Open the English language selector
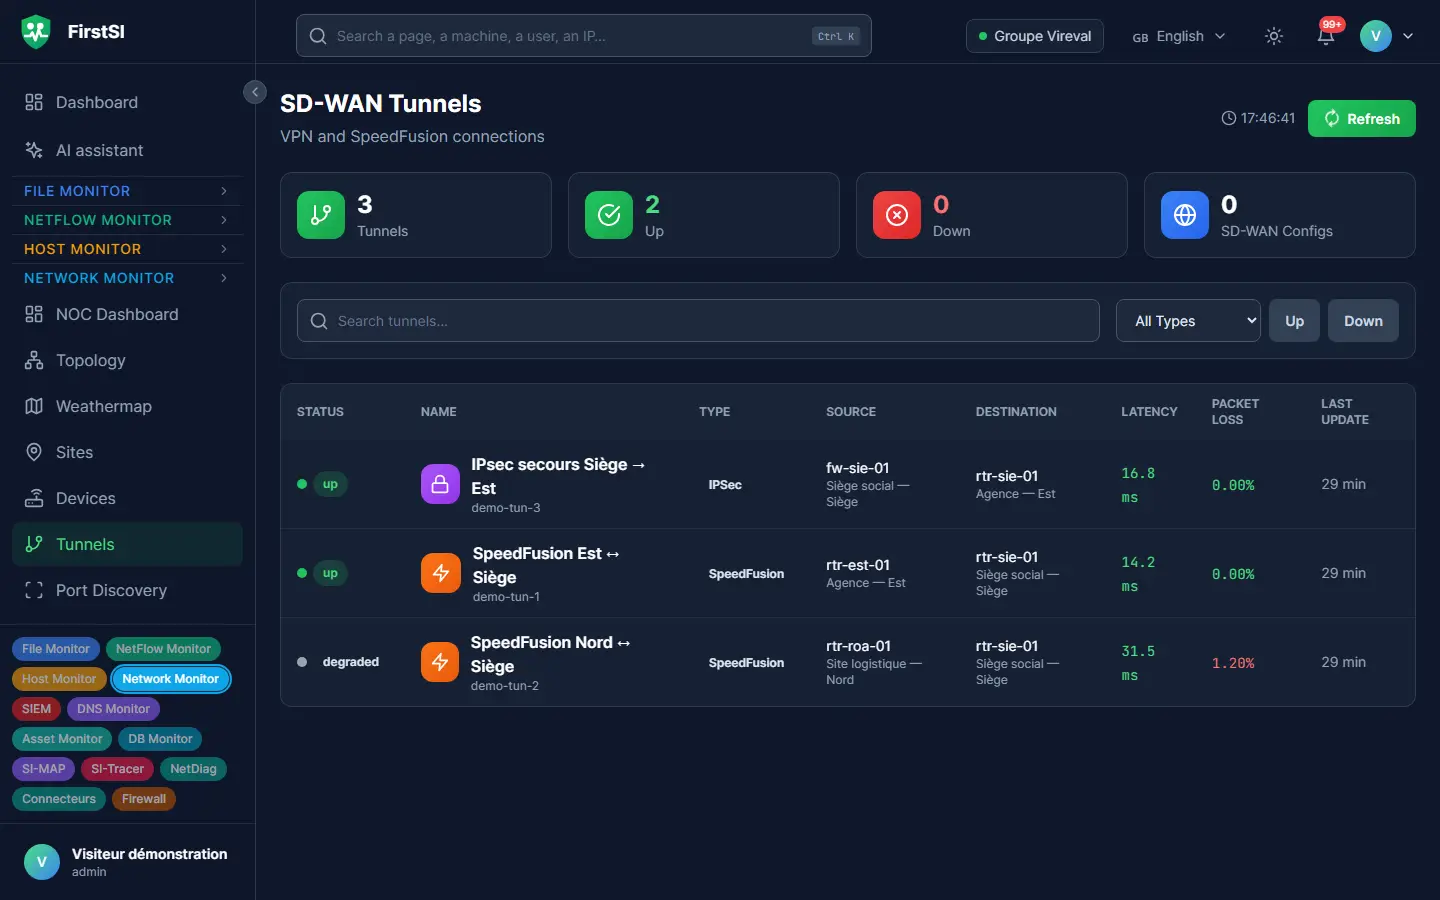Image resolution: width=1440 pixels, height=900 pixels. click(1179, 36)
